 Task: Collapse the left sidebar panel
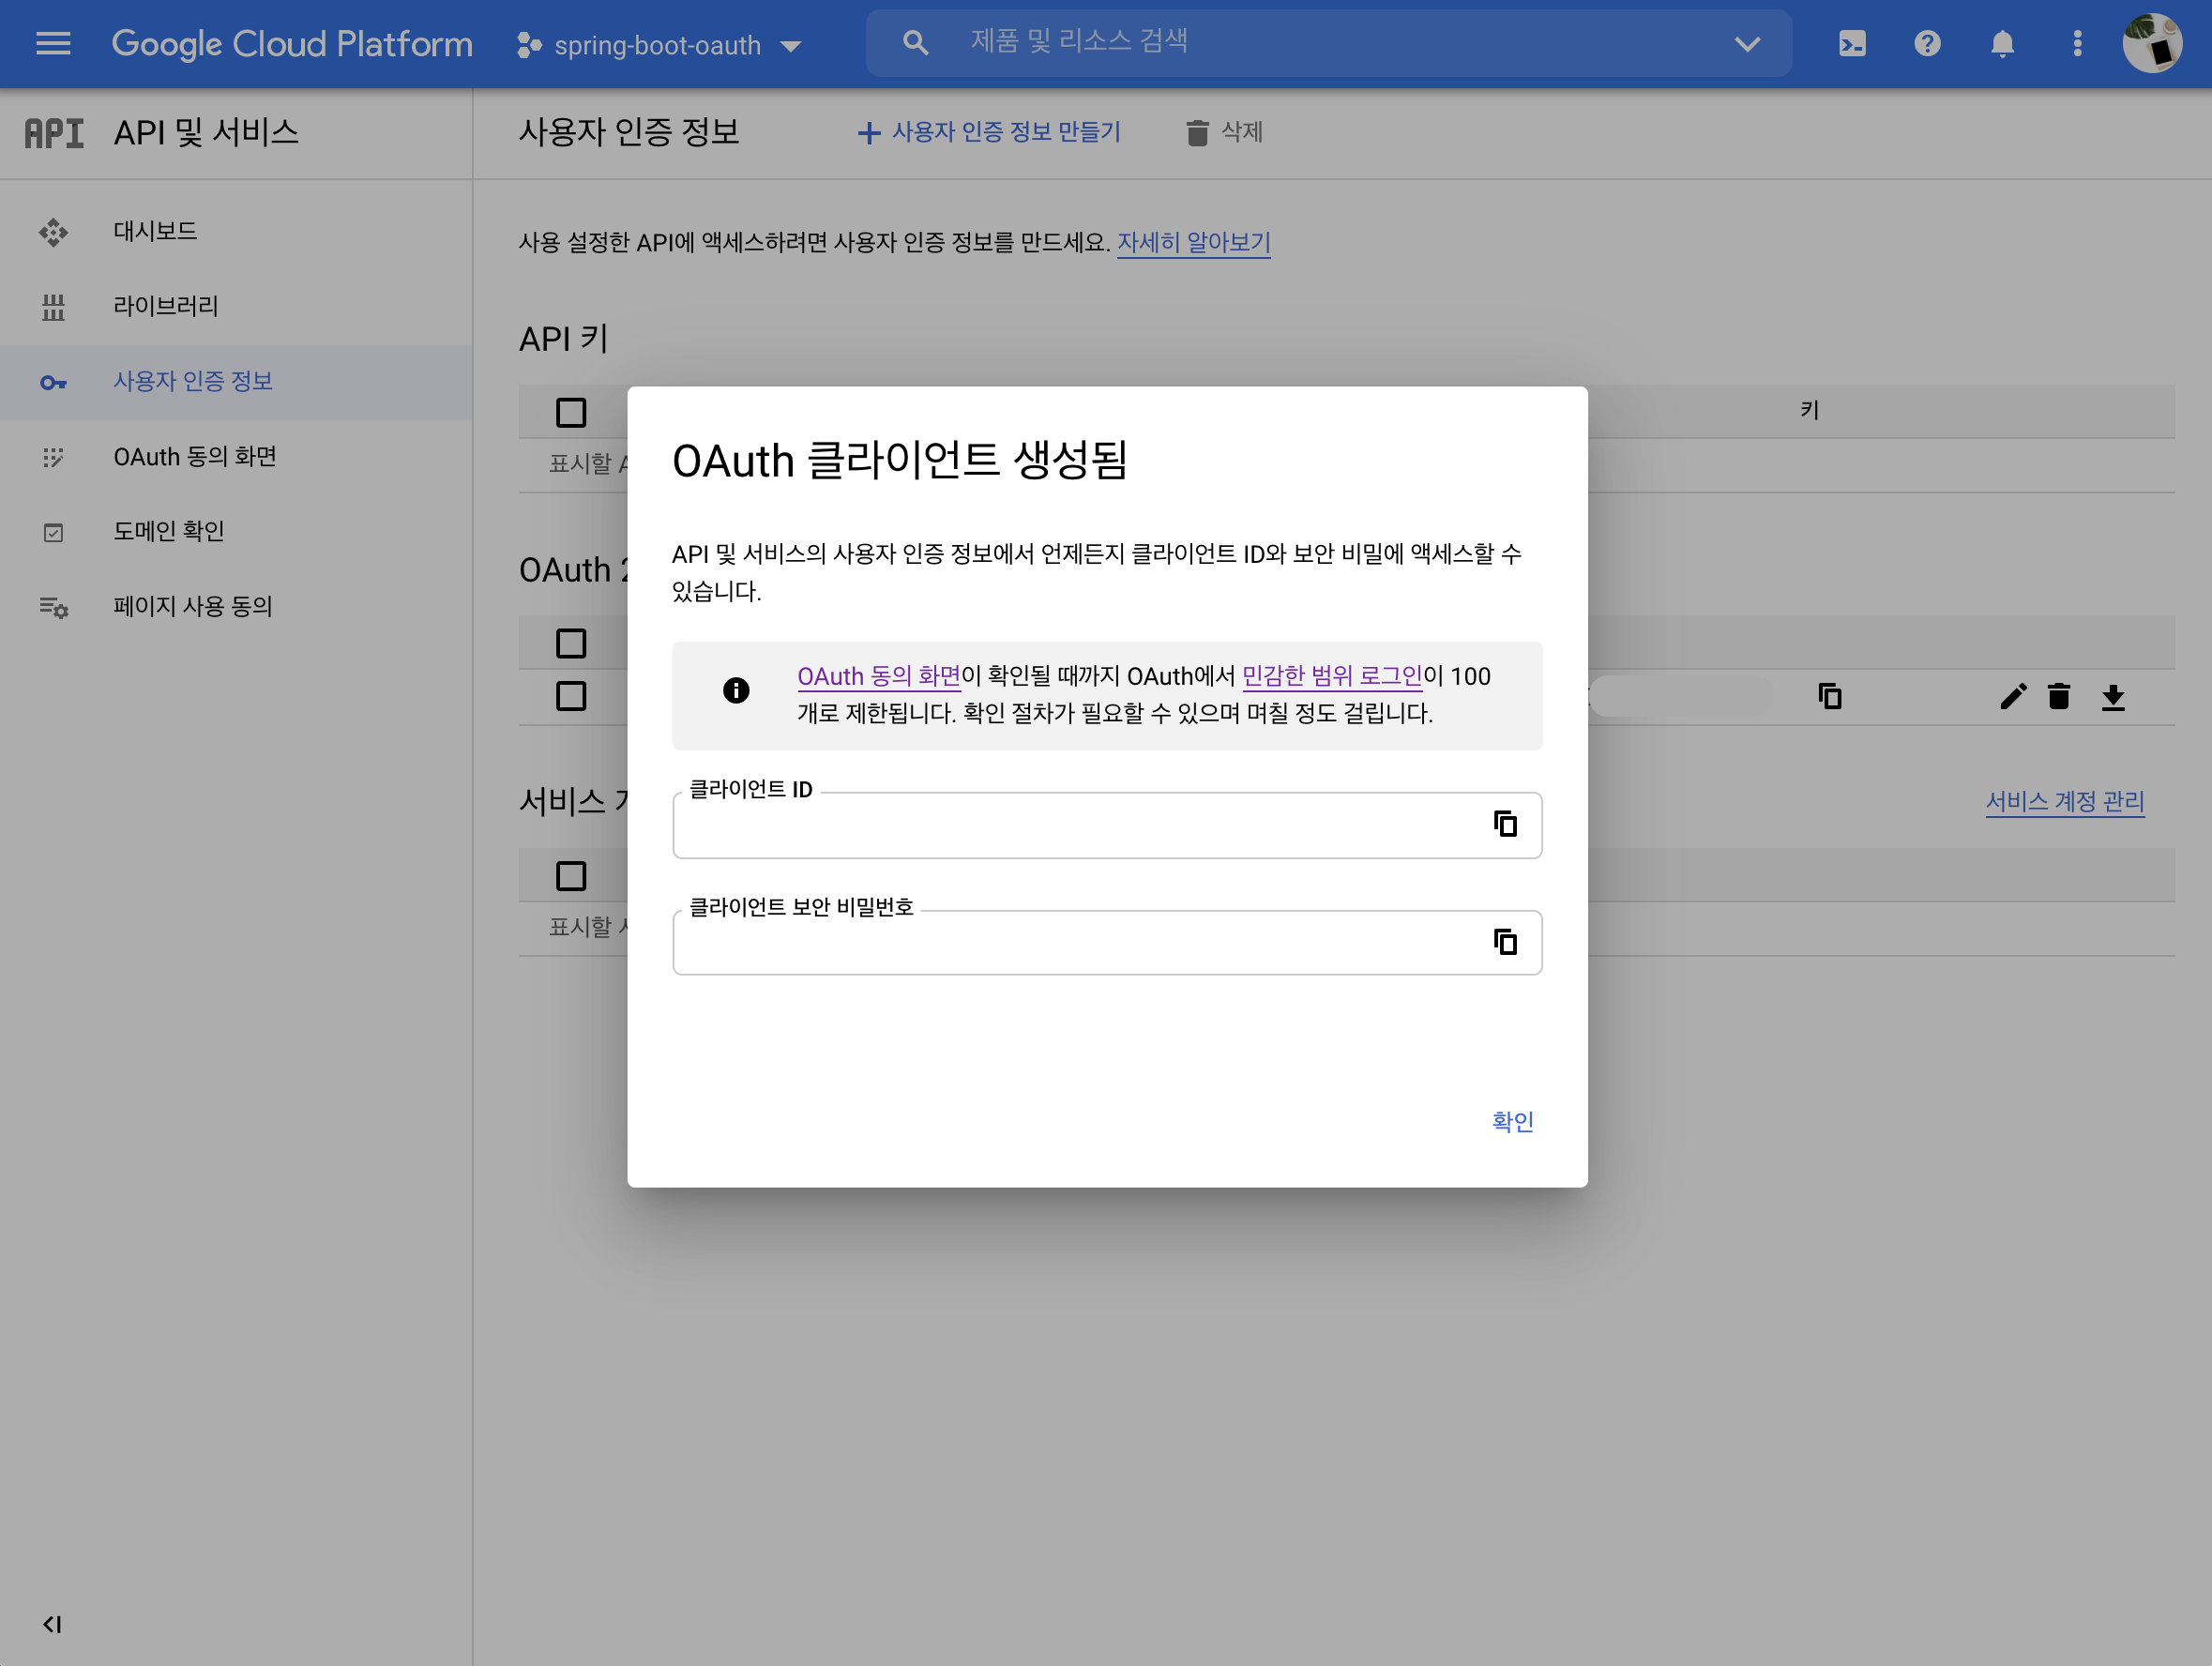pyautogui.click(x=52, y=1624)
